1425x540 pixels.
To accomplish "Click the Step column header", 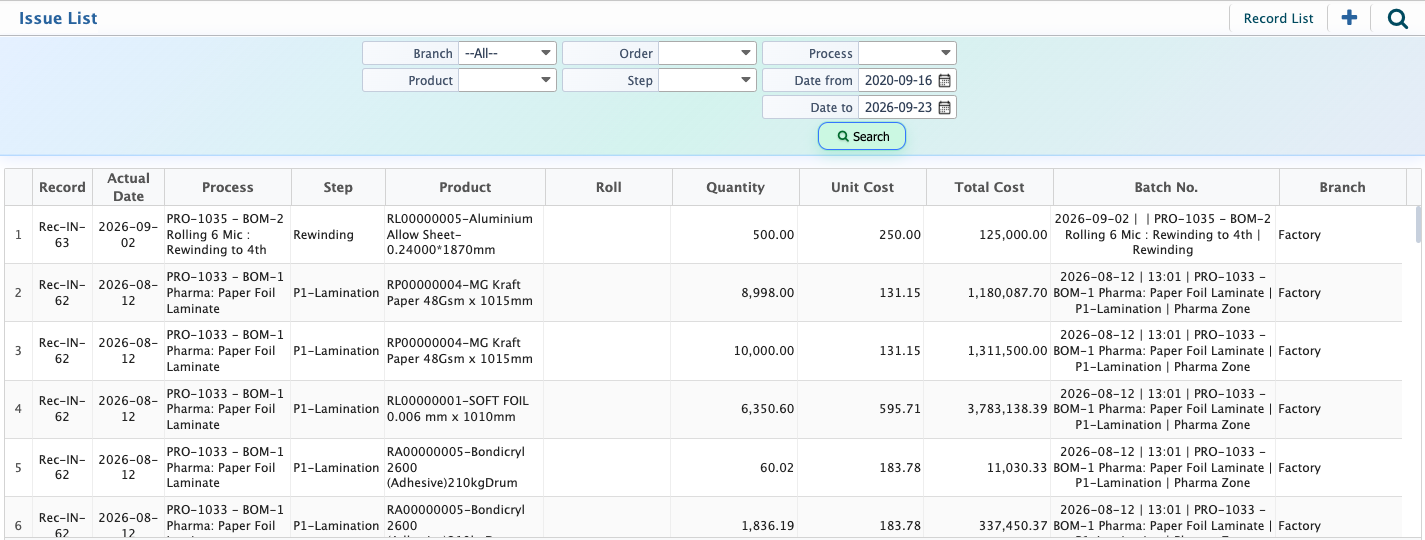I will click(x=338, y=187).
